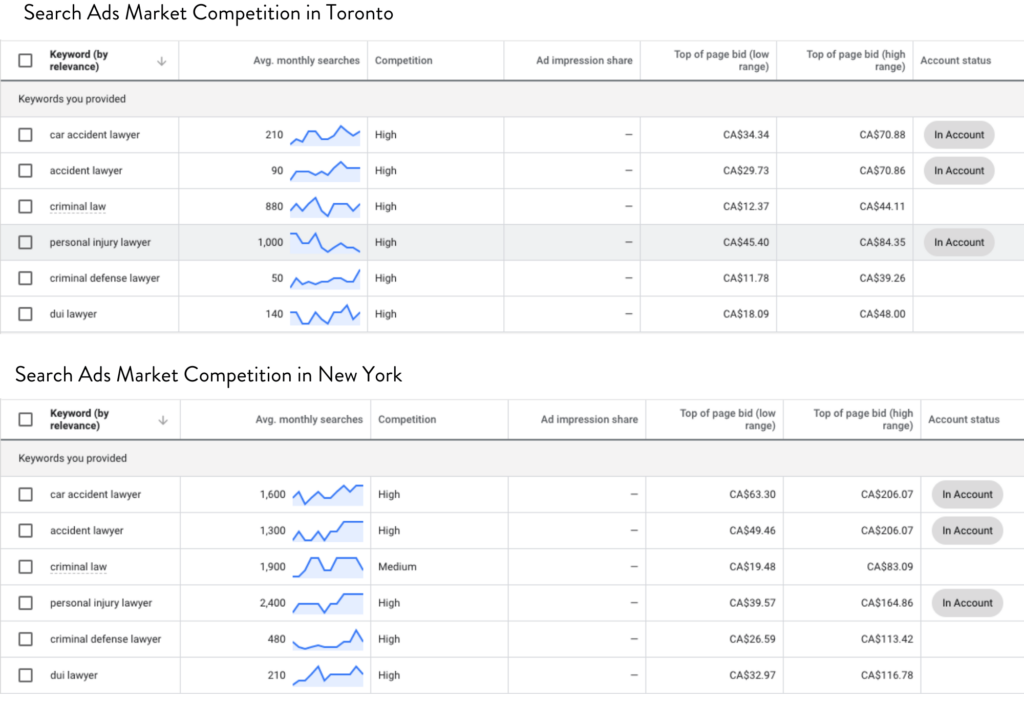Image resolution: width=1024 pixels, height=724 pixels.
Task: Click trend sparkline for Toronto personal injury lawyer
Action: click(x=324, y=242)
